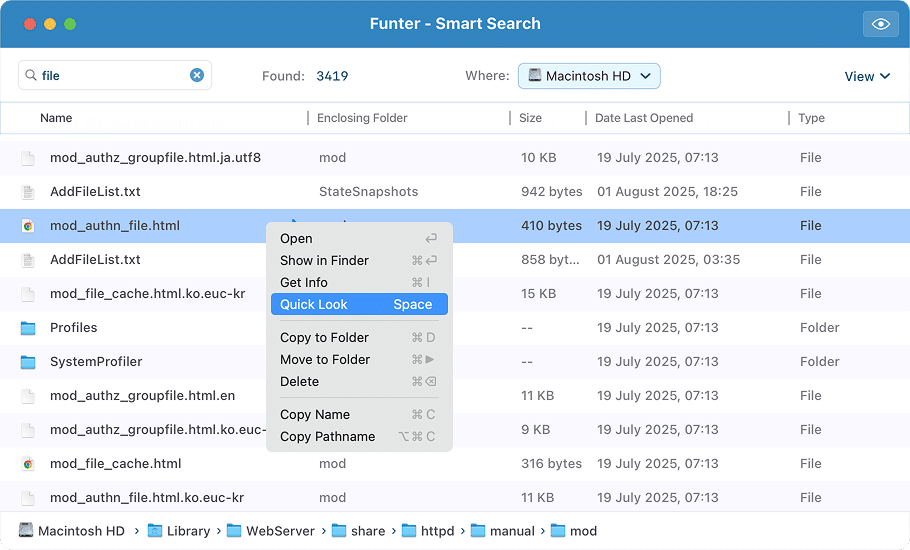Image resolution: width=910 pixels, height=550 pixels.
Task: Select Copy Name menu entry
Action: 359,415
